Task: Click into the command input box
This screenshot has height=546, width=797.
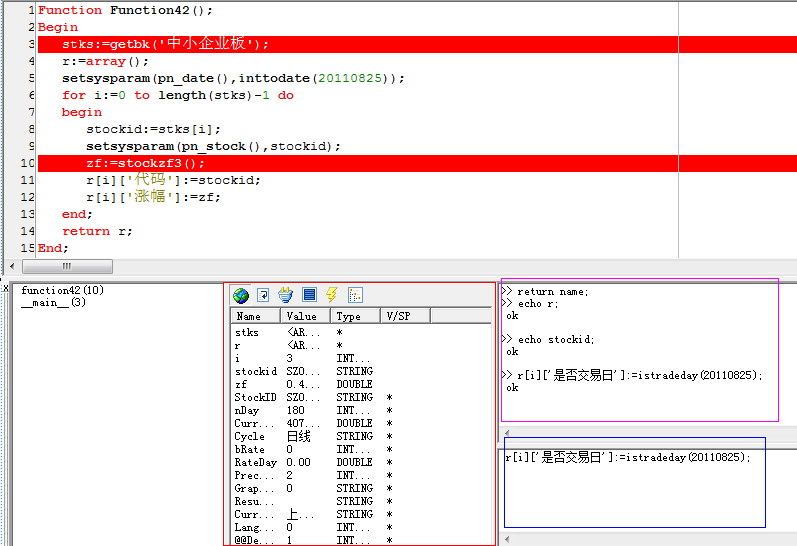Action: pyautogui.click(x=634, y=482)
